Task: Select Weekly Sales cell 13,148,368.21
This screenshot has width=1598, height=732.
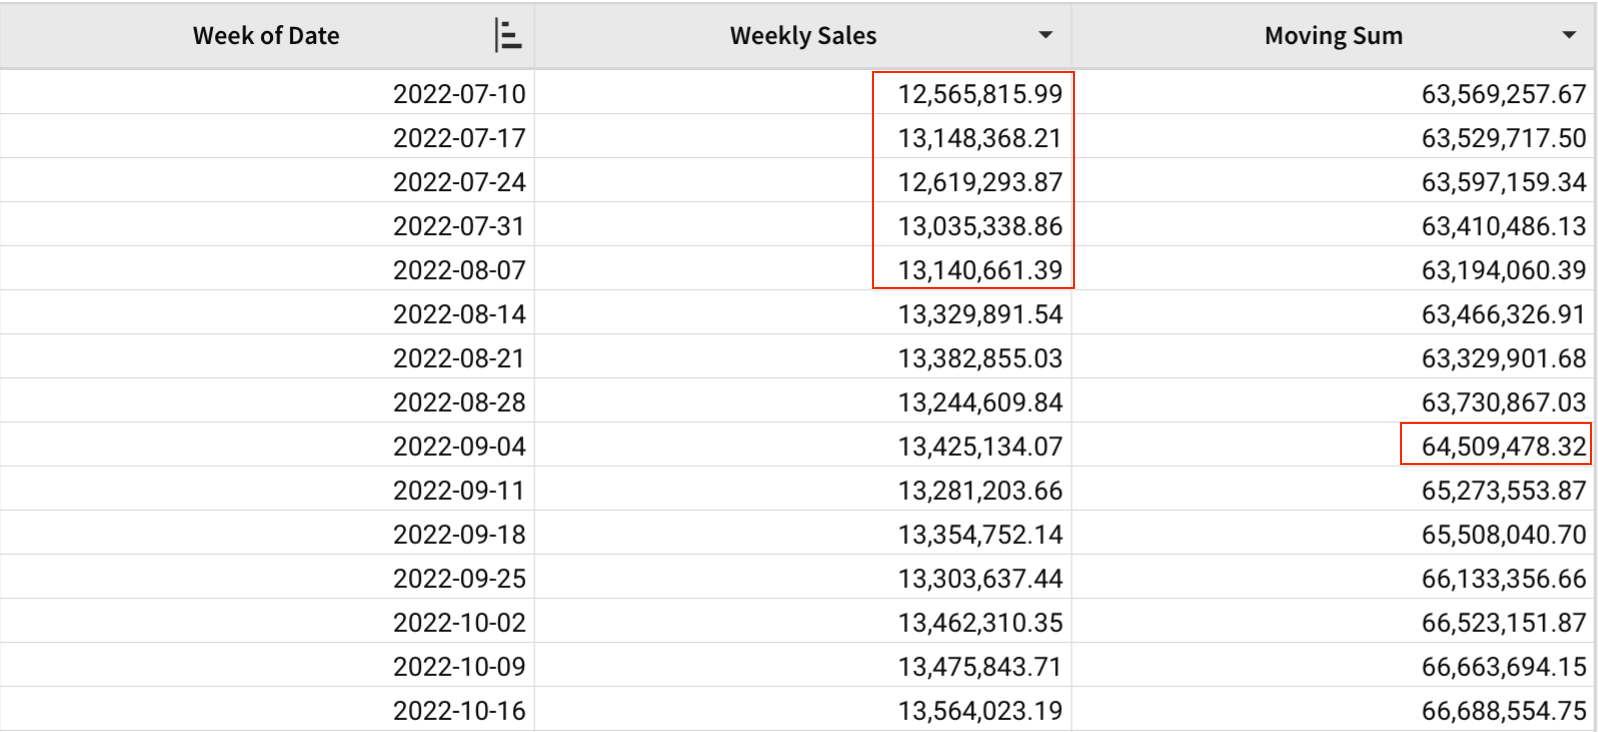Action: tap(979, 138)
